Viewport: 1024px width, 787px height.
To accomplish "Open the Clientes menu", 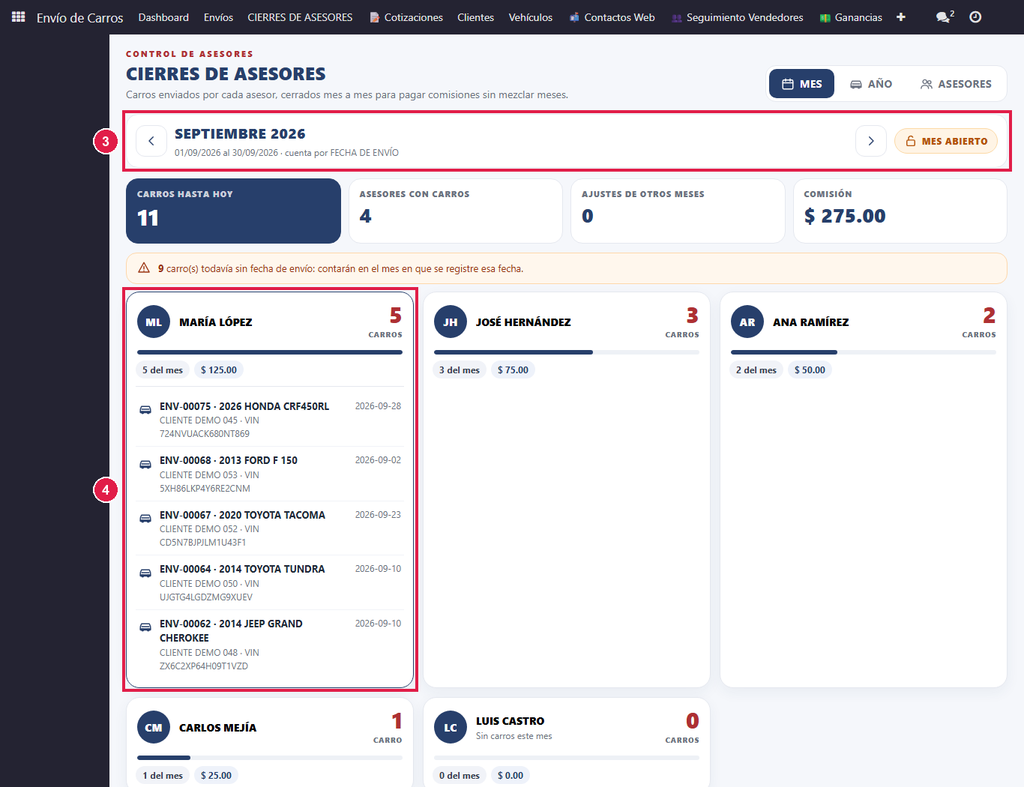I will 475,17.
